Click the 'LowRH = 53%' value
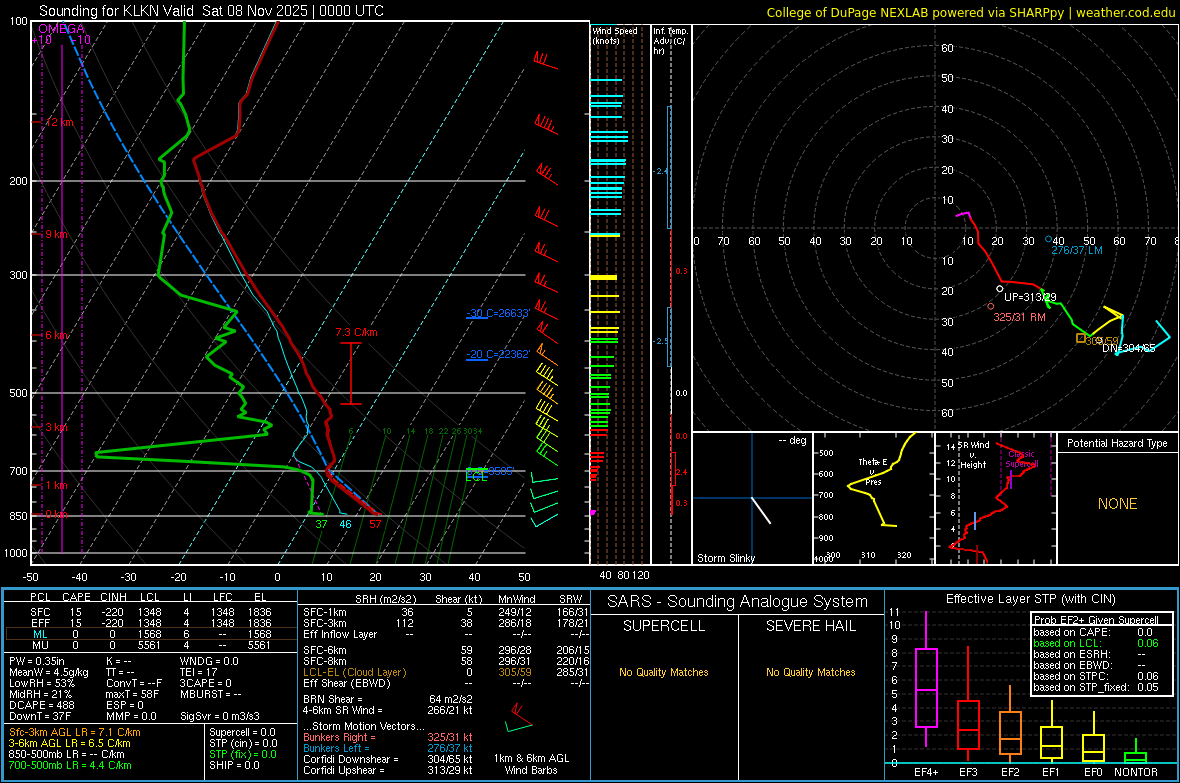Screen dimensions: 1180x783 coord(41,683)
